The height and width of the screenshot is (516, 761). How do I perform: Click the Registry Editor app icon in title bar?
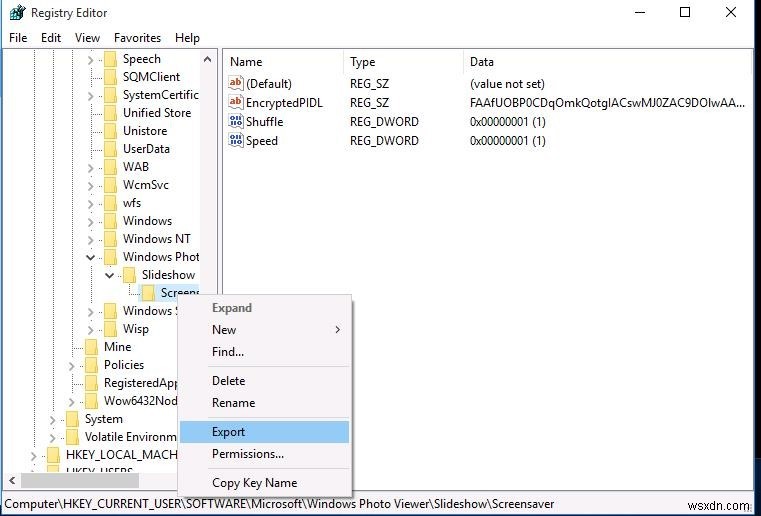[17, 13]
